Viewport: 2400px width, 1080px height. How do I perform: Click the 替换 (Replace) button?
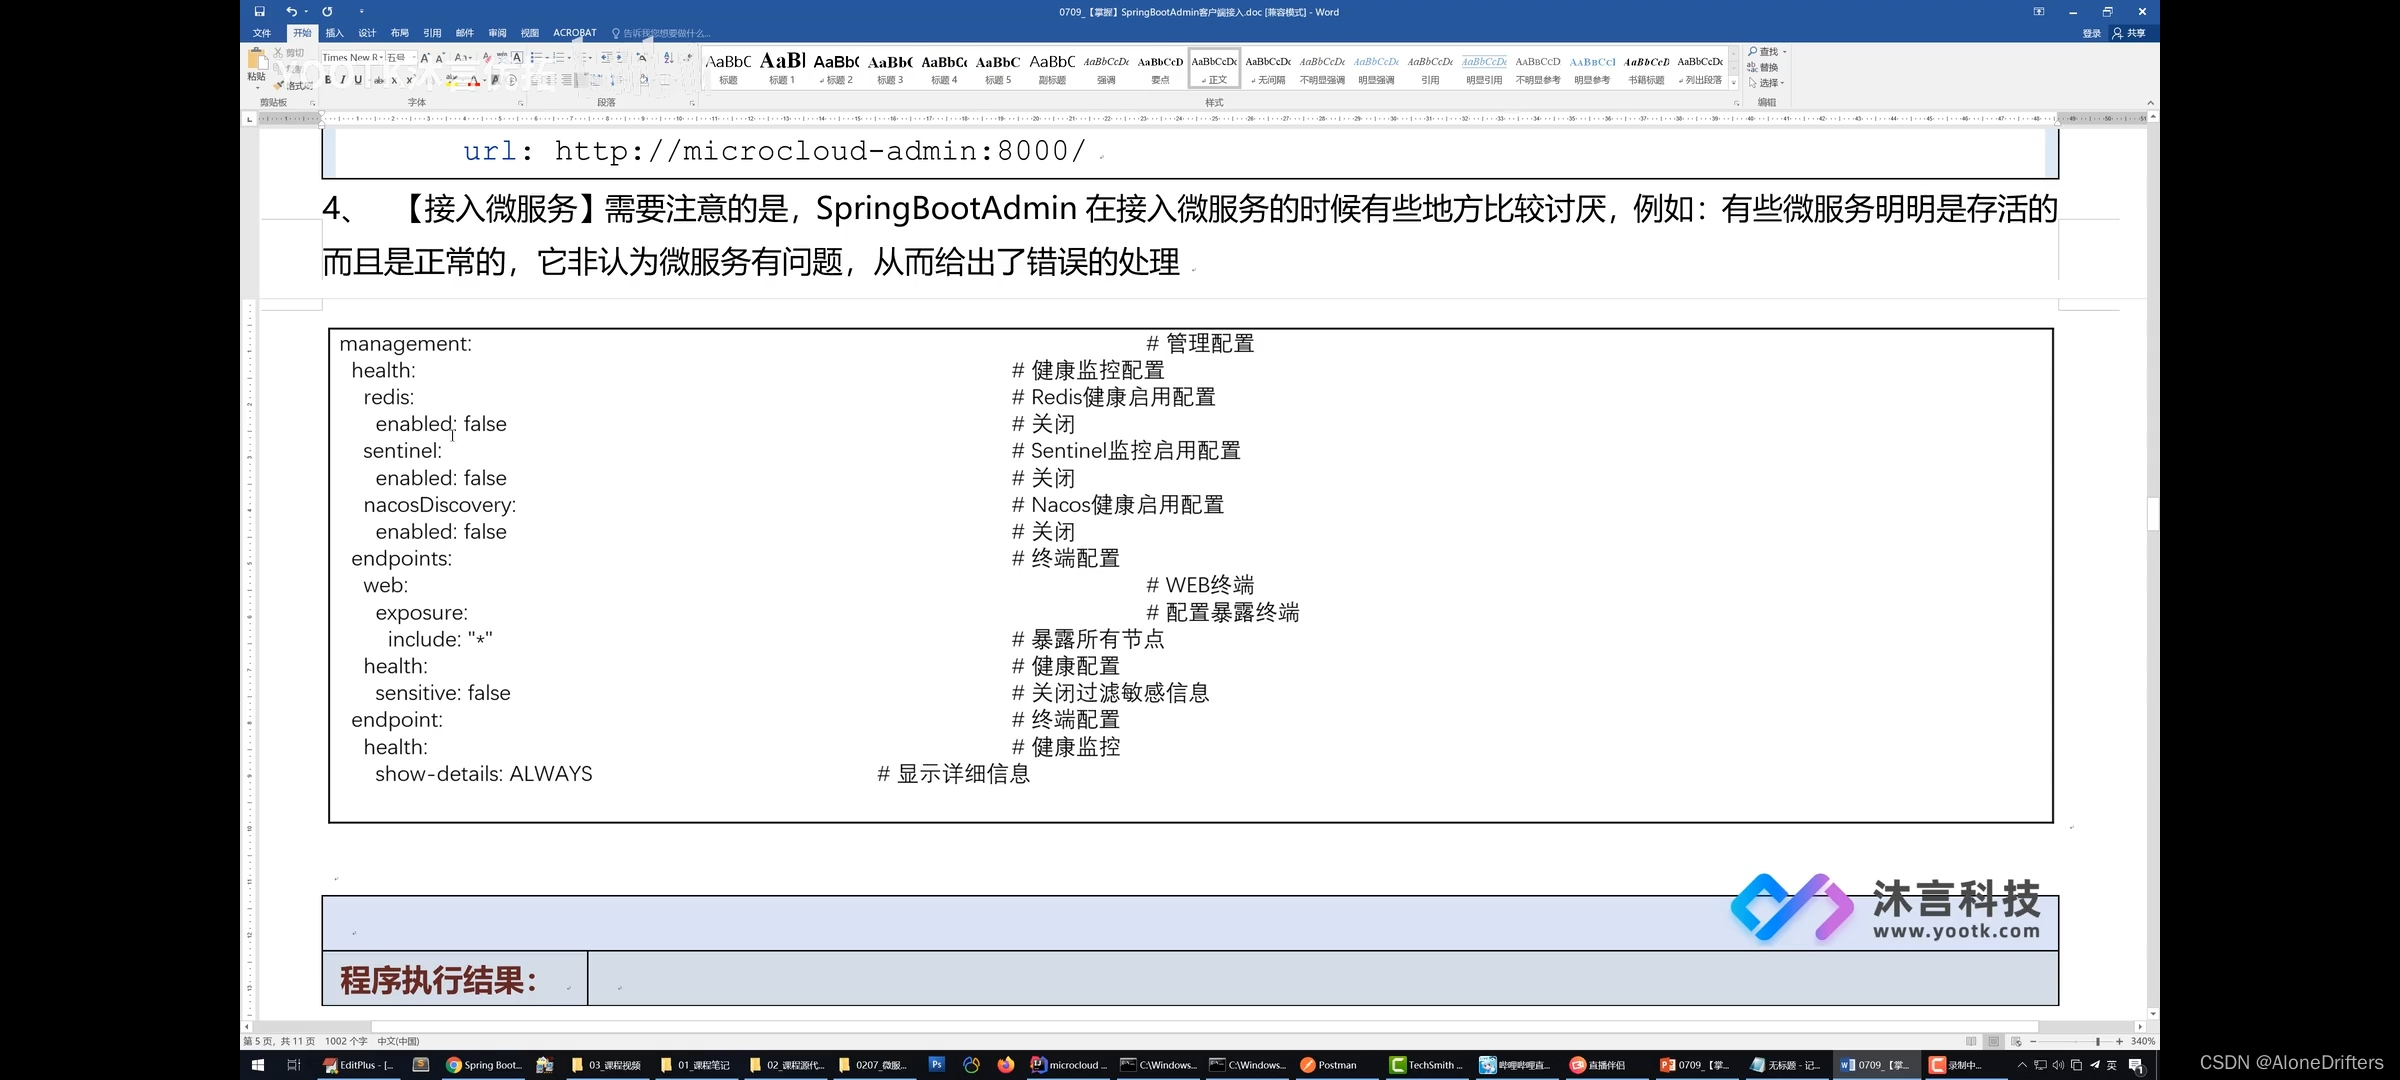click(x=1764, y=67)
